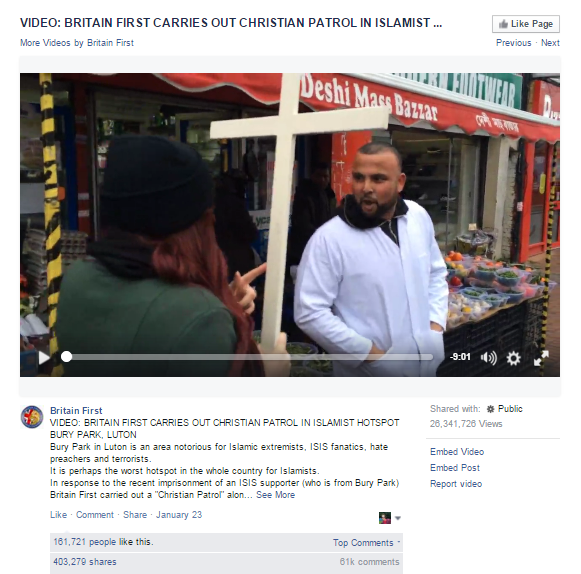Click the Like Page button

(525, 24)
